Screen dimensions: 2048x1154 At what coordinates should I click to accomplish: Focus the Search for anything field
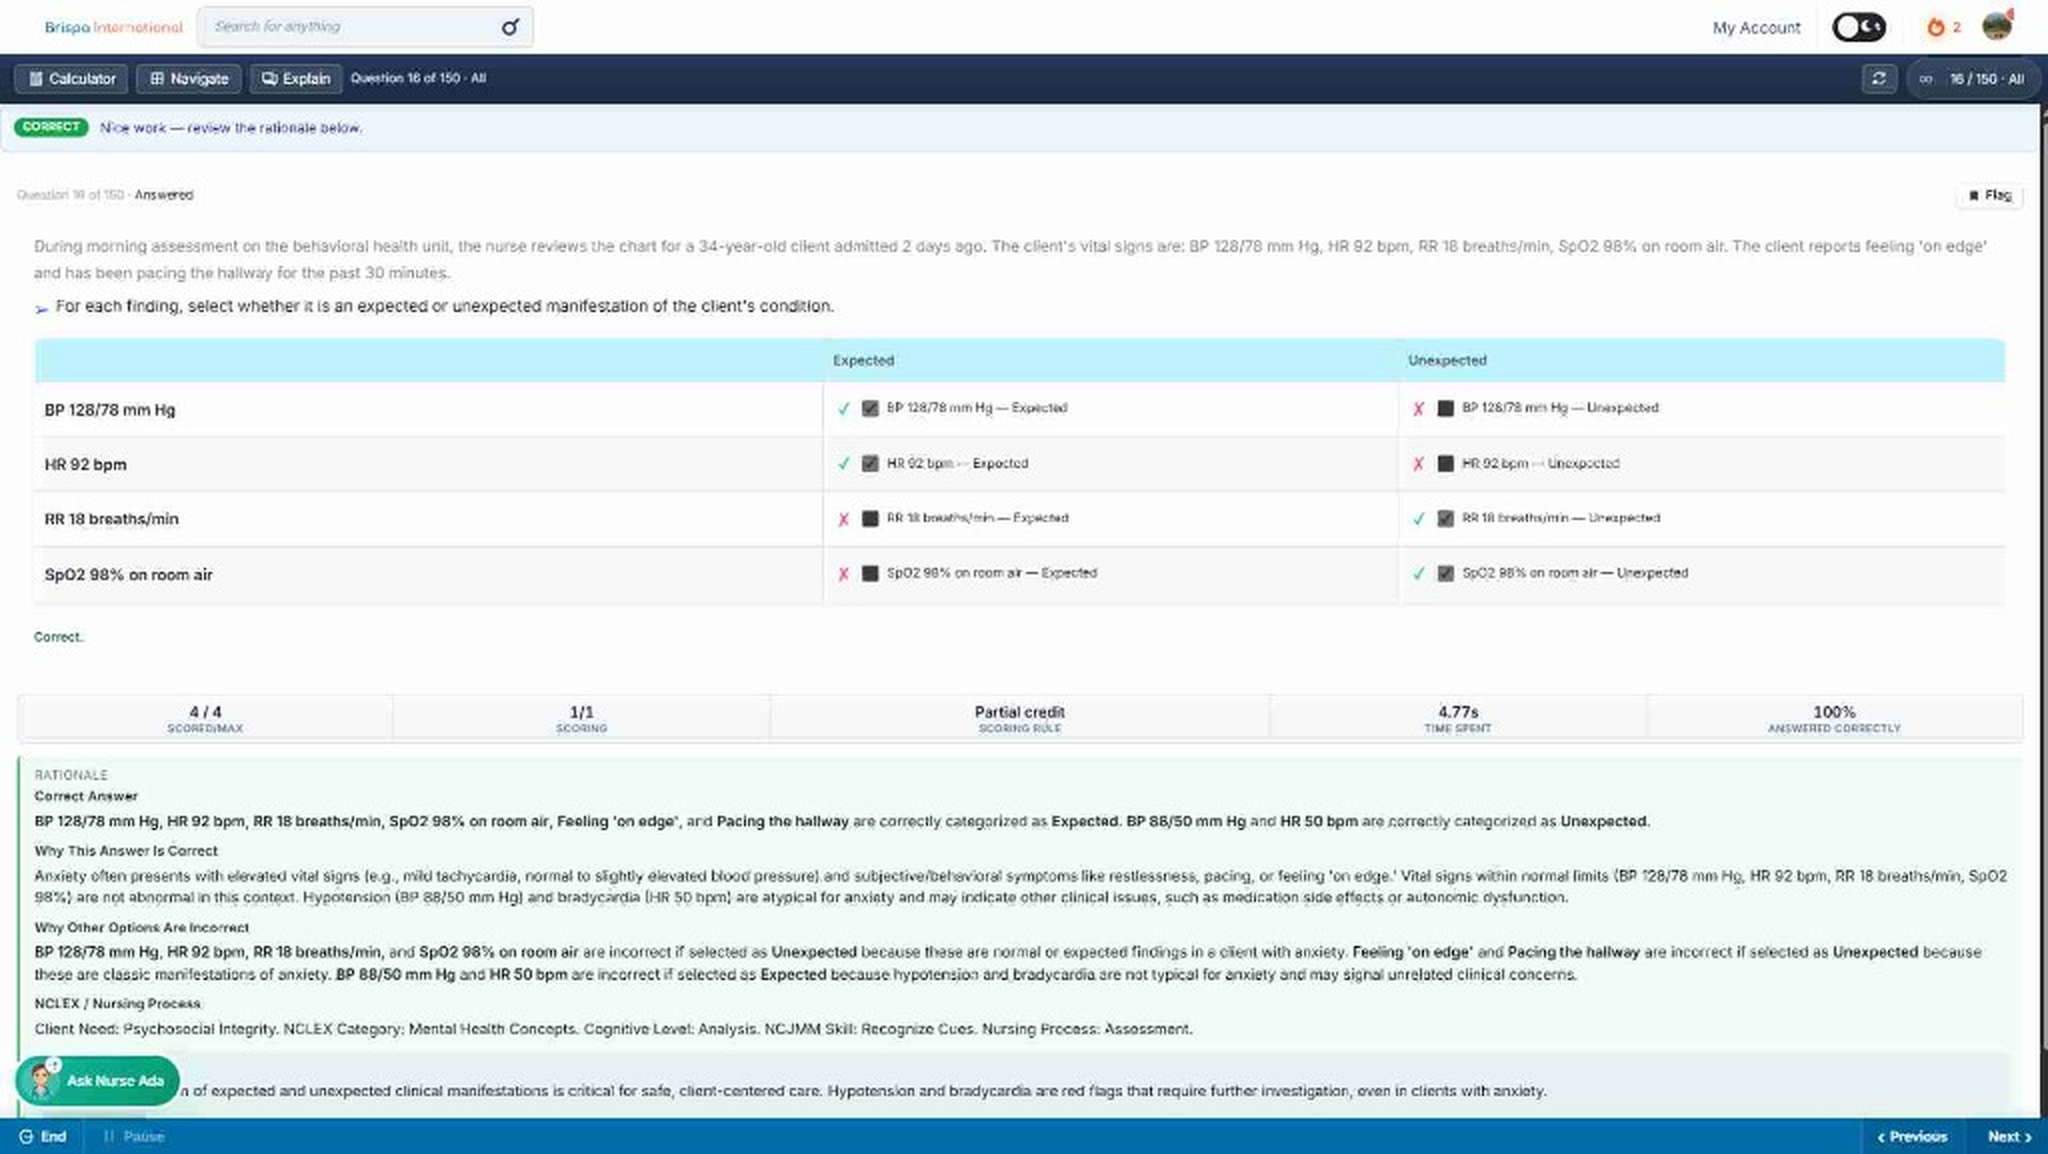(365, 27)
